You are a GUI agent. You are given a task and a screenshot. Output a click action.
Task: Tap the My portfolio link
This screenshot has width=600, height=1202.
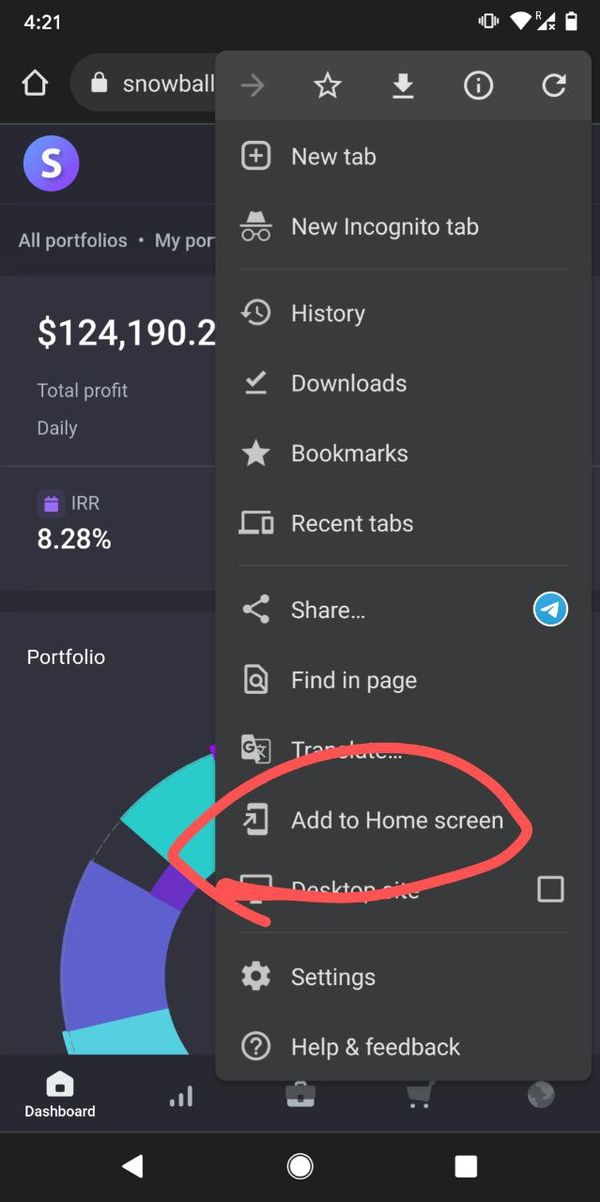[184, 240]
